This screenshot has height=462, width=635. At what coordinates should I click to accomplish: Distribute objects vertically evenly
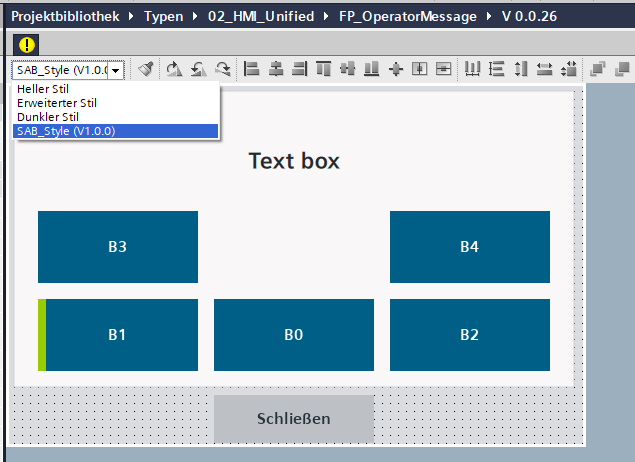(x=496, y=69)
